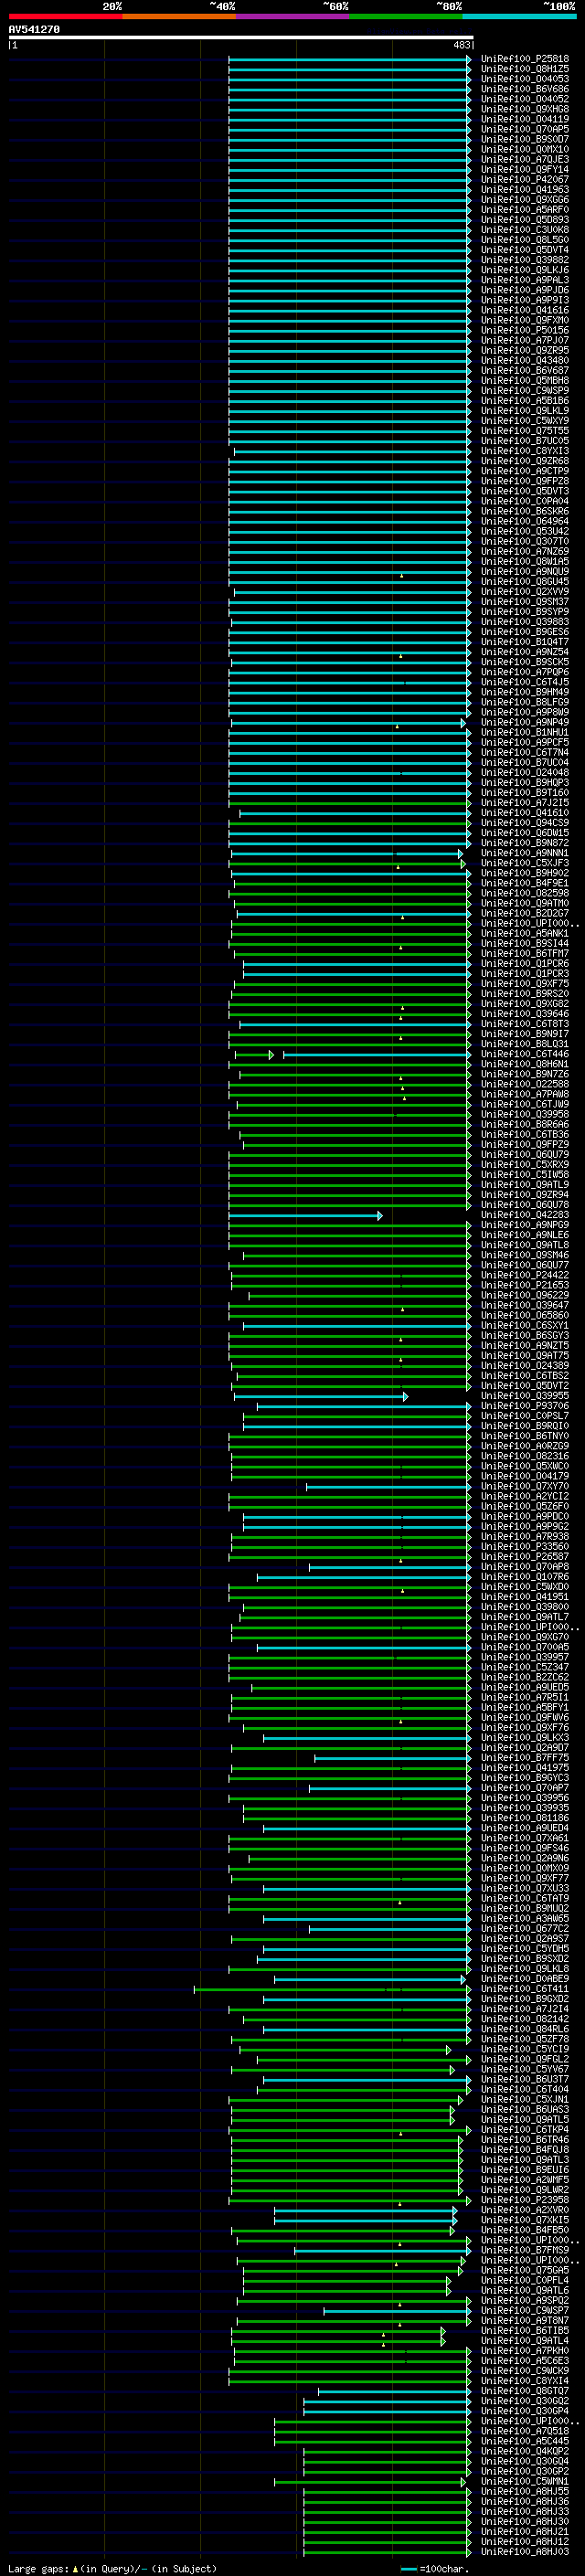This screenshot has height=2576, width=585.
Task: Select label UniRef100_A7NZ69
Action: click(525, 551)
